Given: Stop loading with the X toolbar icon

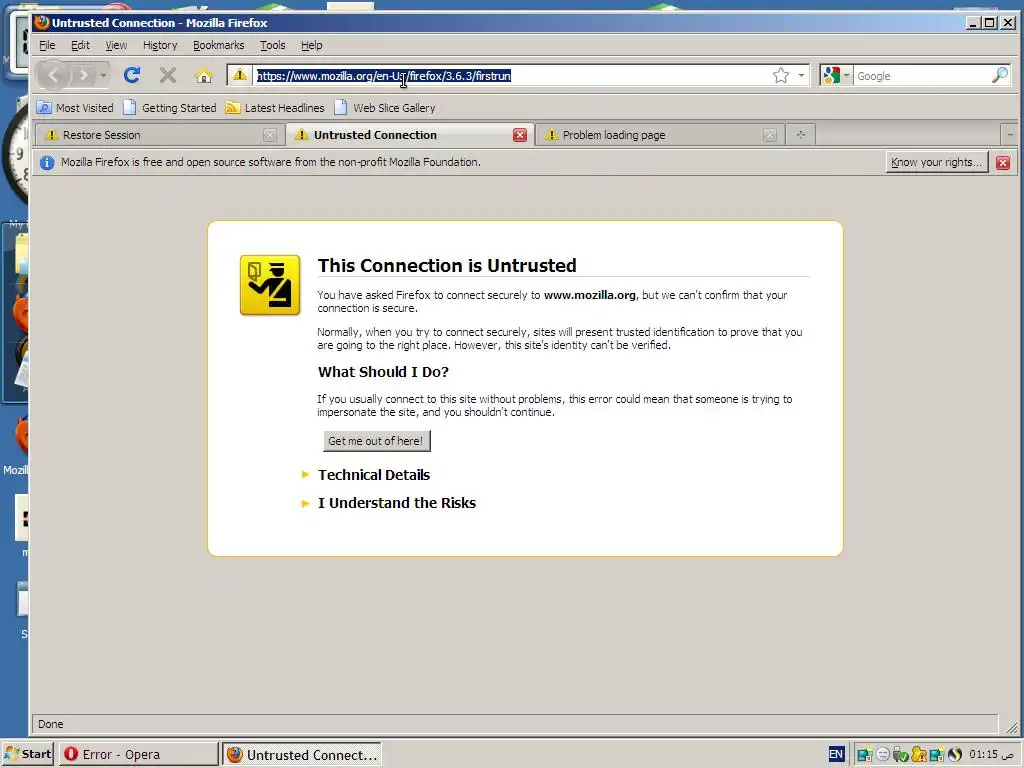Looking at the screenshot, I should click(x=168, y=76).
